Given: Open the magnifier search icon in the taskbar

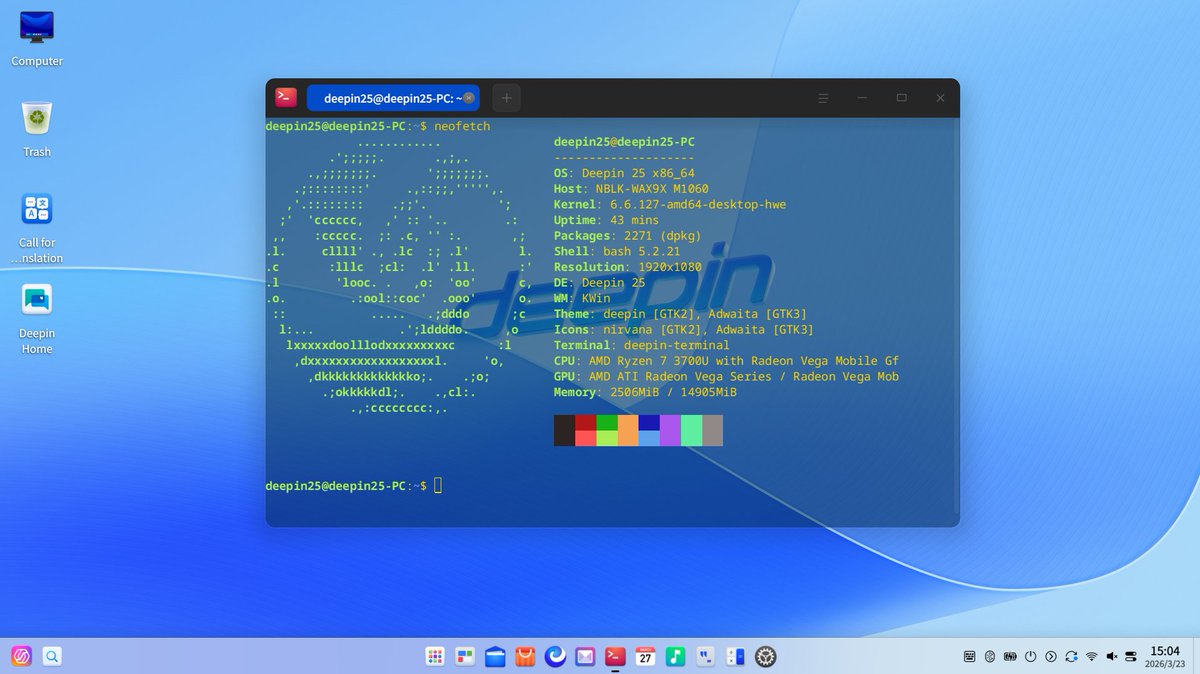Looking at the screenshot, I should [x=52, y=656].
